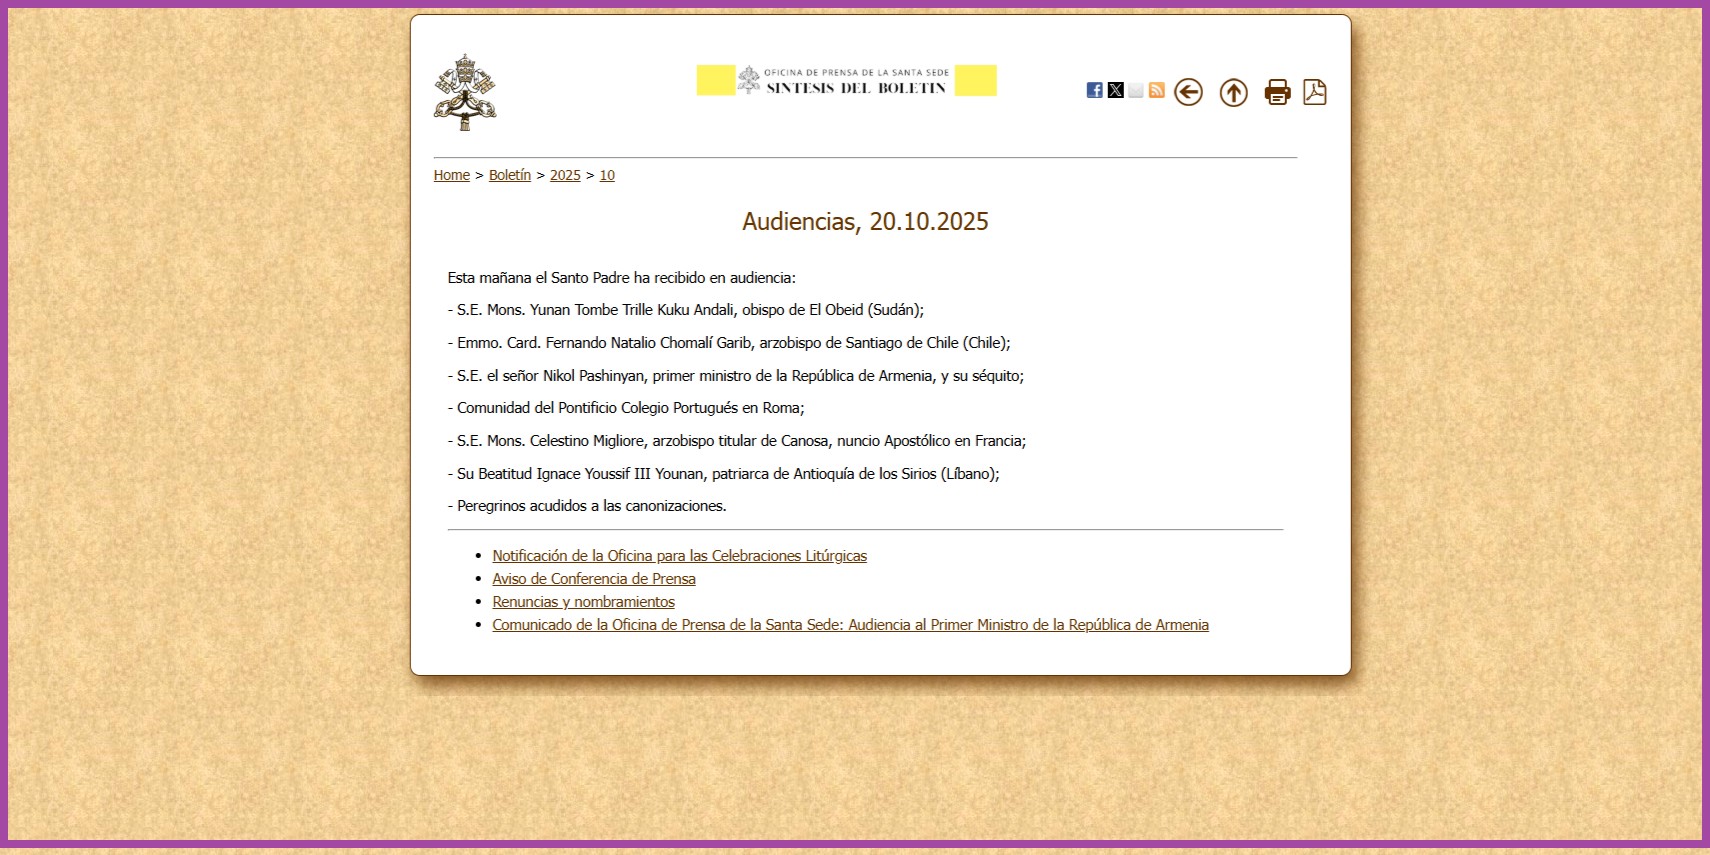
Task: Download the bulletin as PDF
Action: coord(1315,92)
